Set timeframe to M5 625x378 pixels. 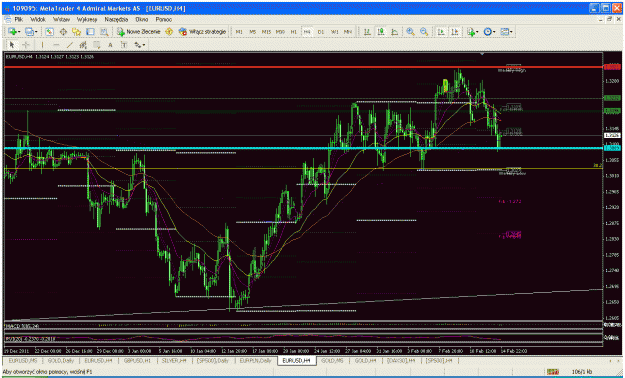coord(253,32)
